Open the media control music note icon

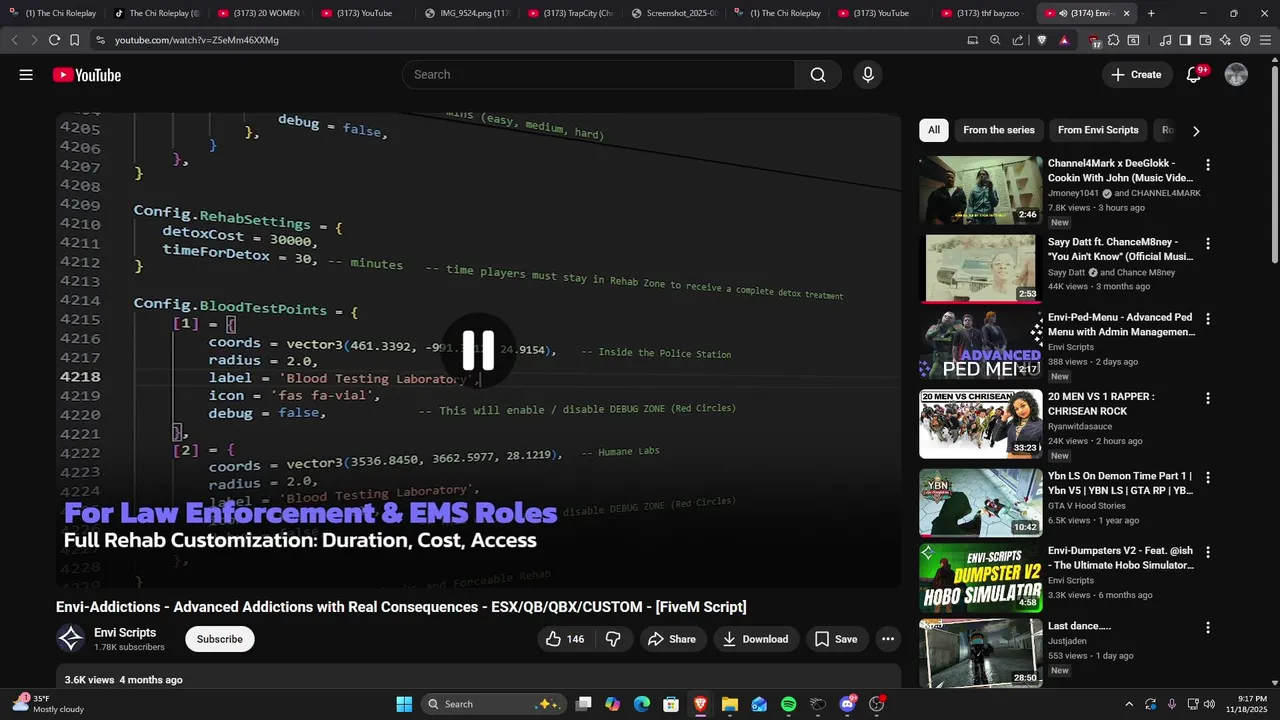coord(1165,40)
